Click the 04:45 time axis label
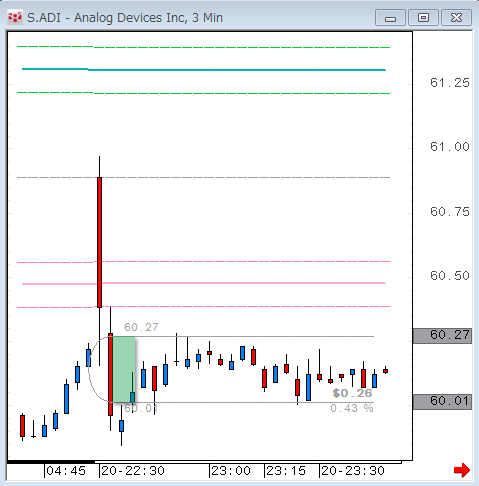 (66, 471)
